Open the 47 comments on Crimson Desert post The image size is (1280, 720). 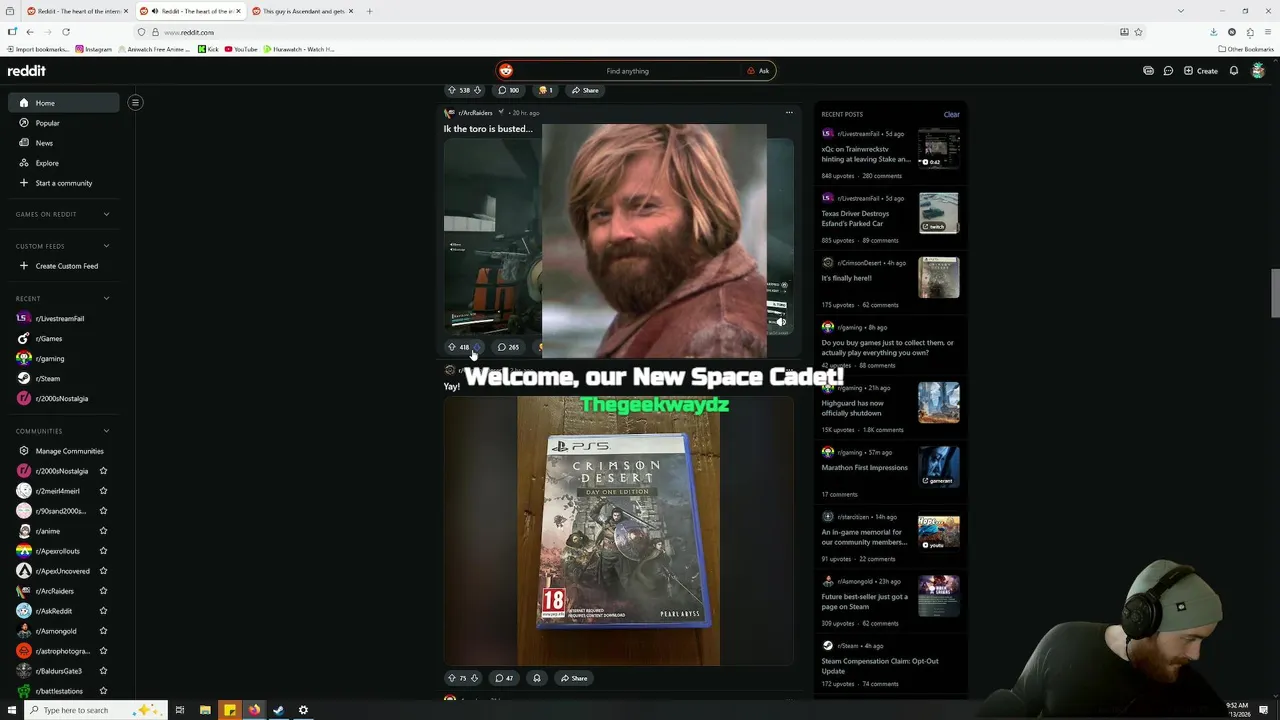504,678
